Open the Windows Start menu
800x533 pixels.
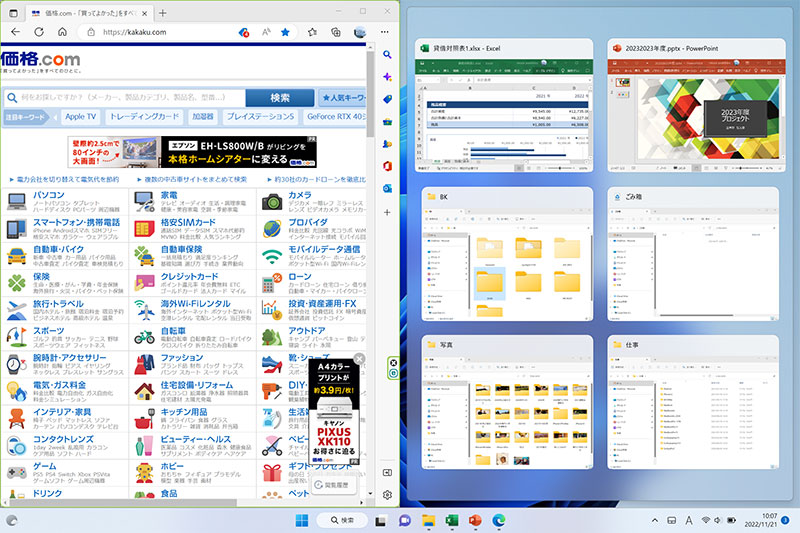click(x=302, y=520)
